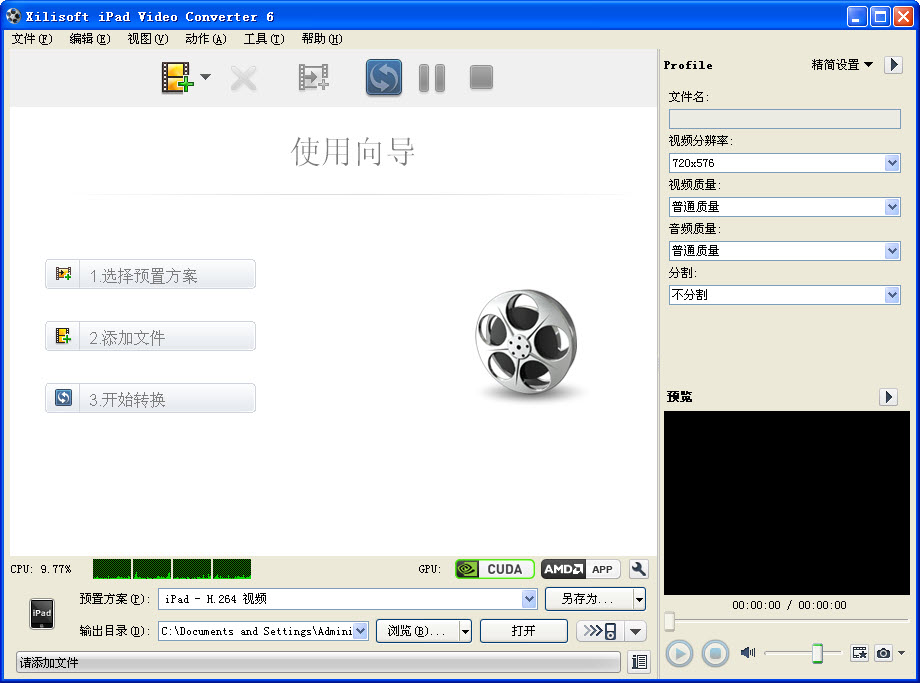Open the 浏览 dropdown arrow
The image size is (920, 683).
pyautogui.click(x=465, y=631)
